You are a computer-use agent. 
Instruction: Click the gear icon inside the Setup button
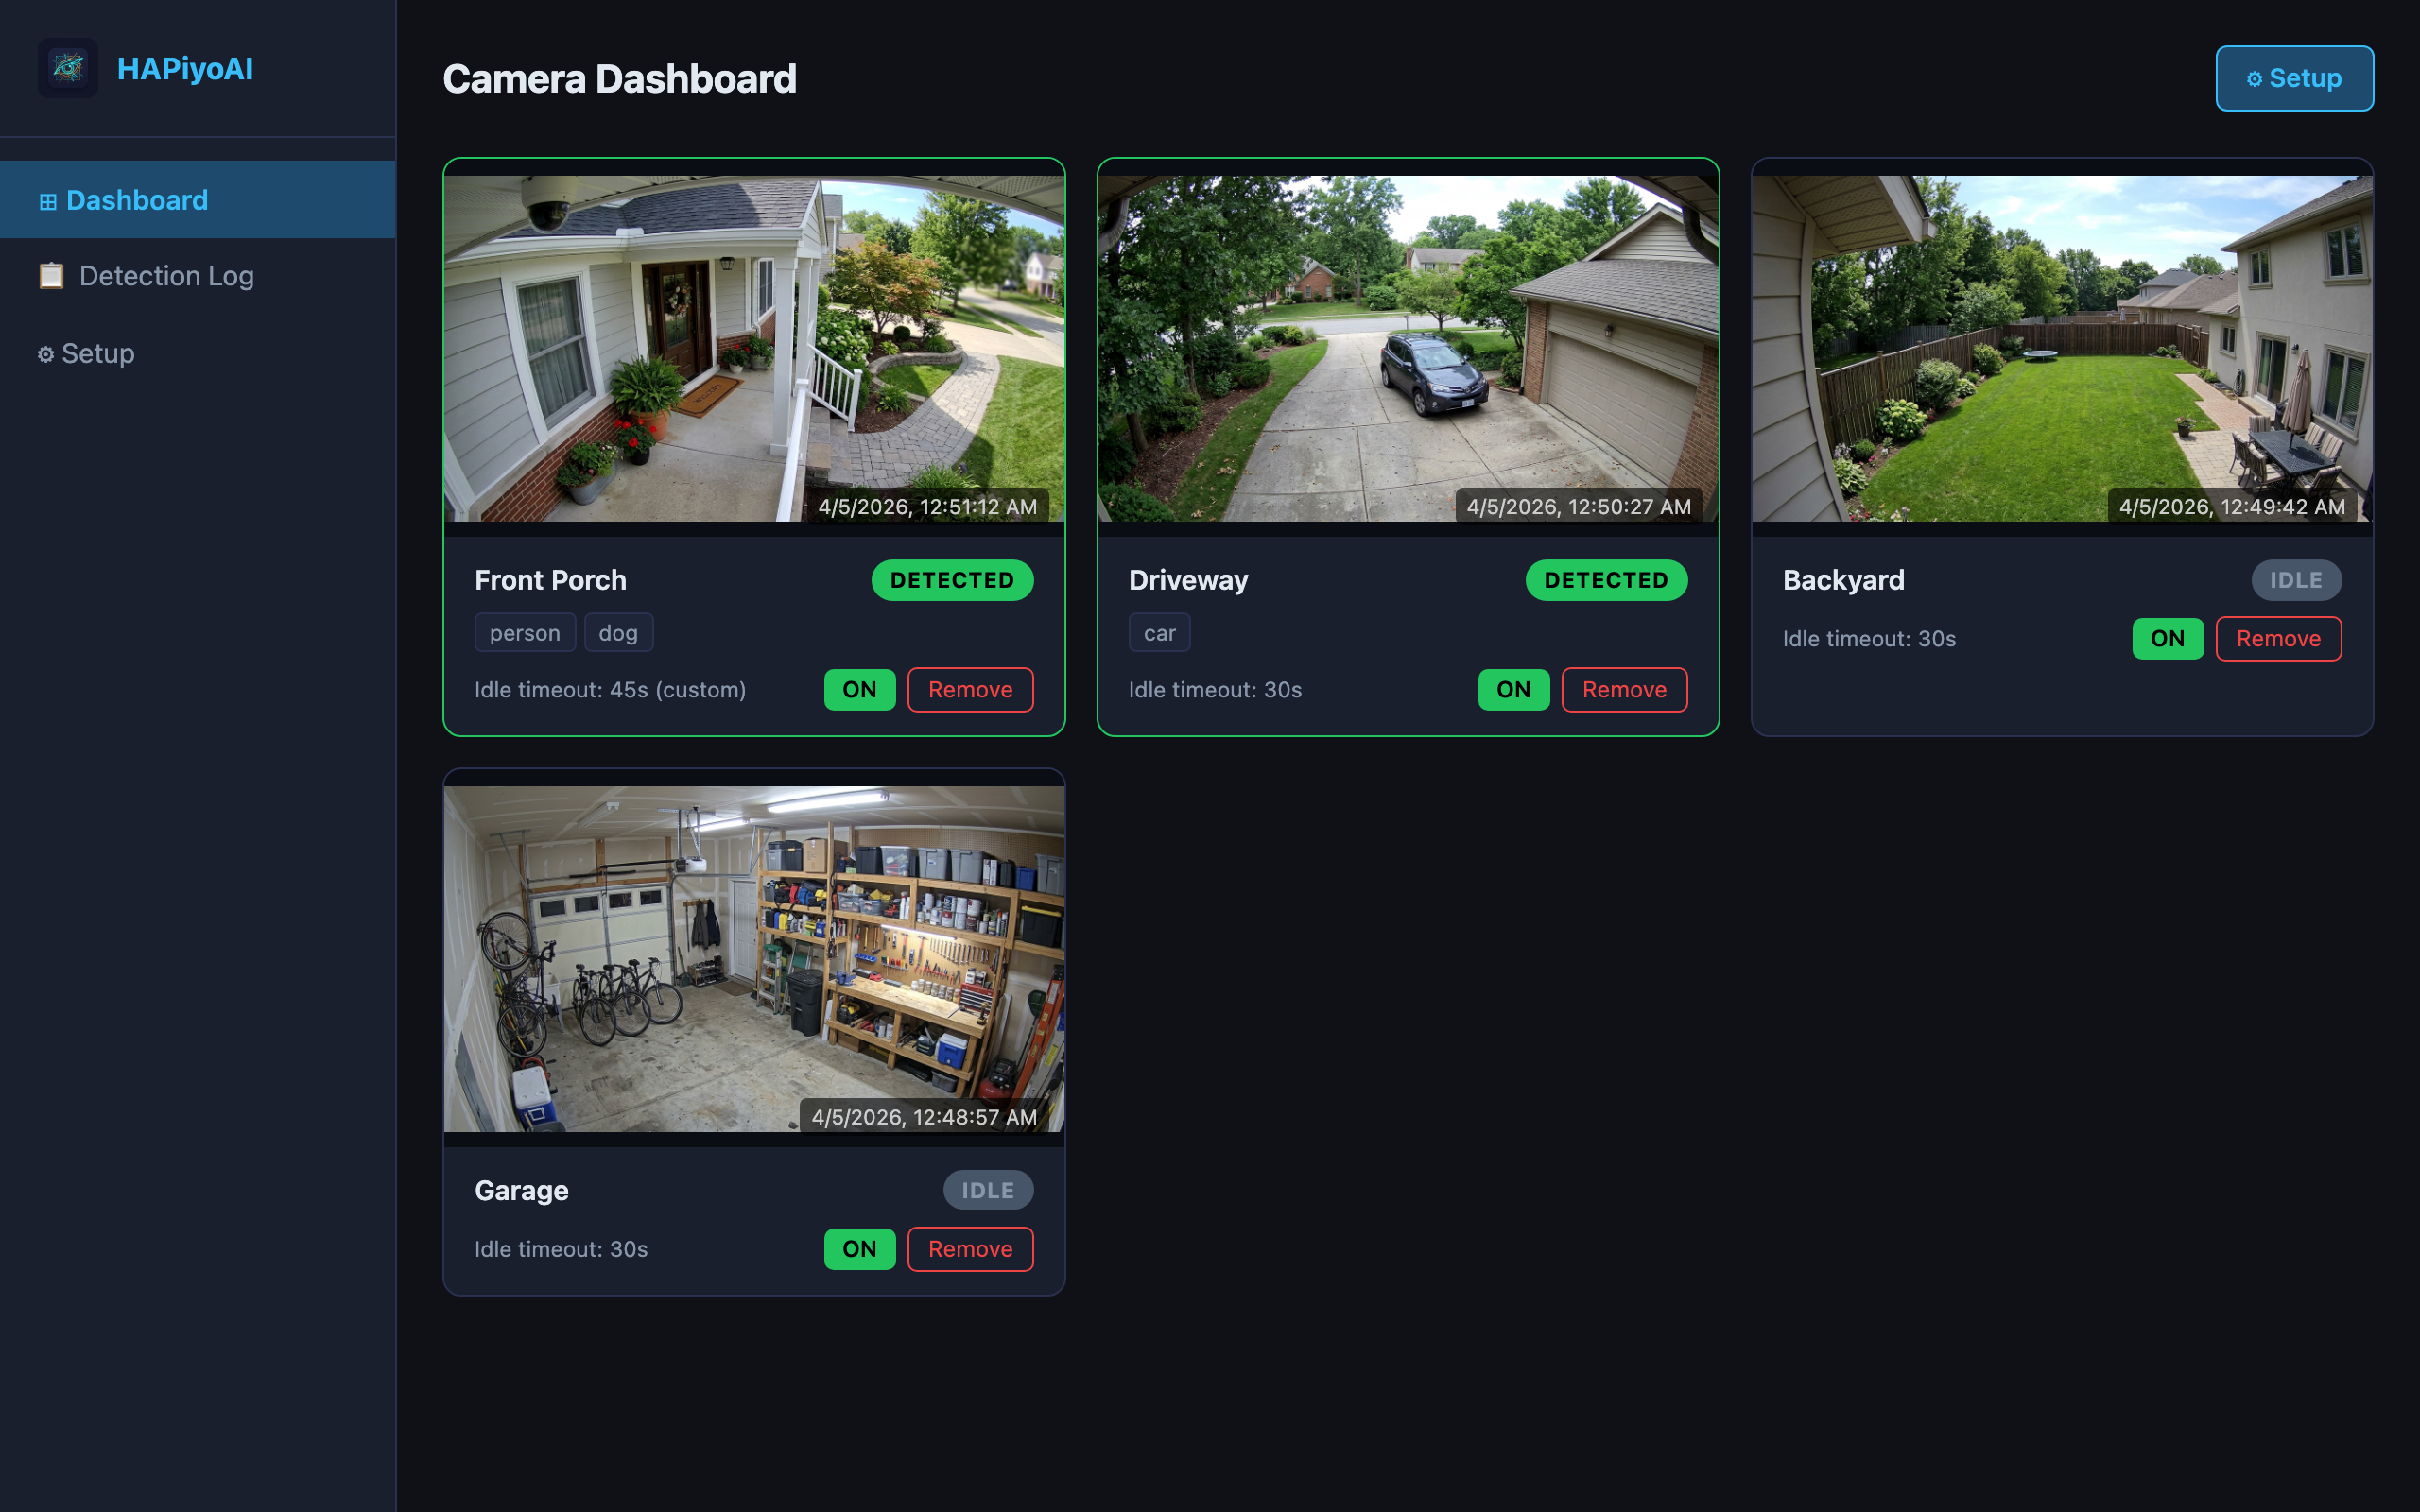coord(2255,78)
